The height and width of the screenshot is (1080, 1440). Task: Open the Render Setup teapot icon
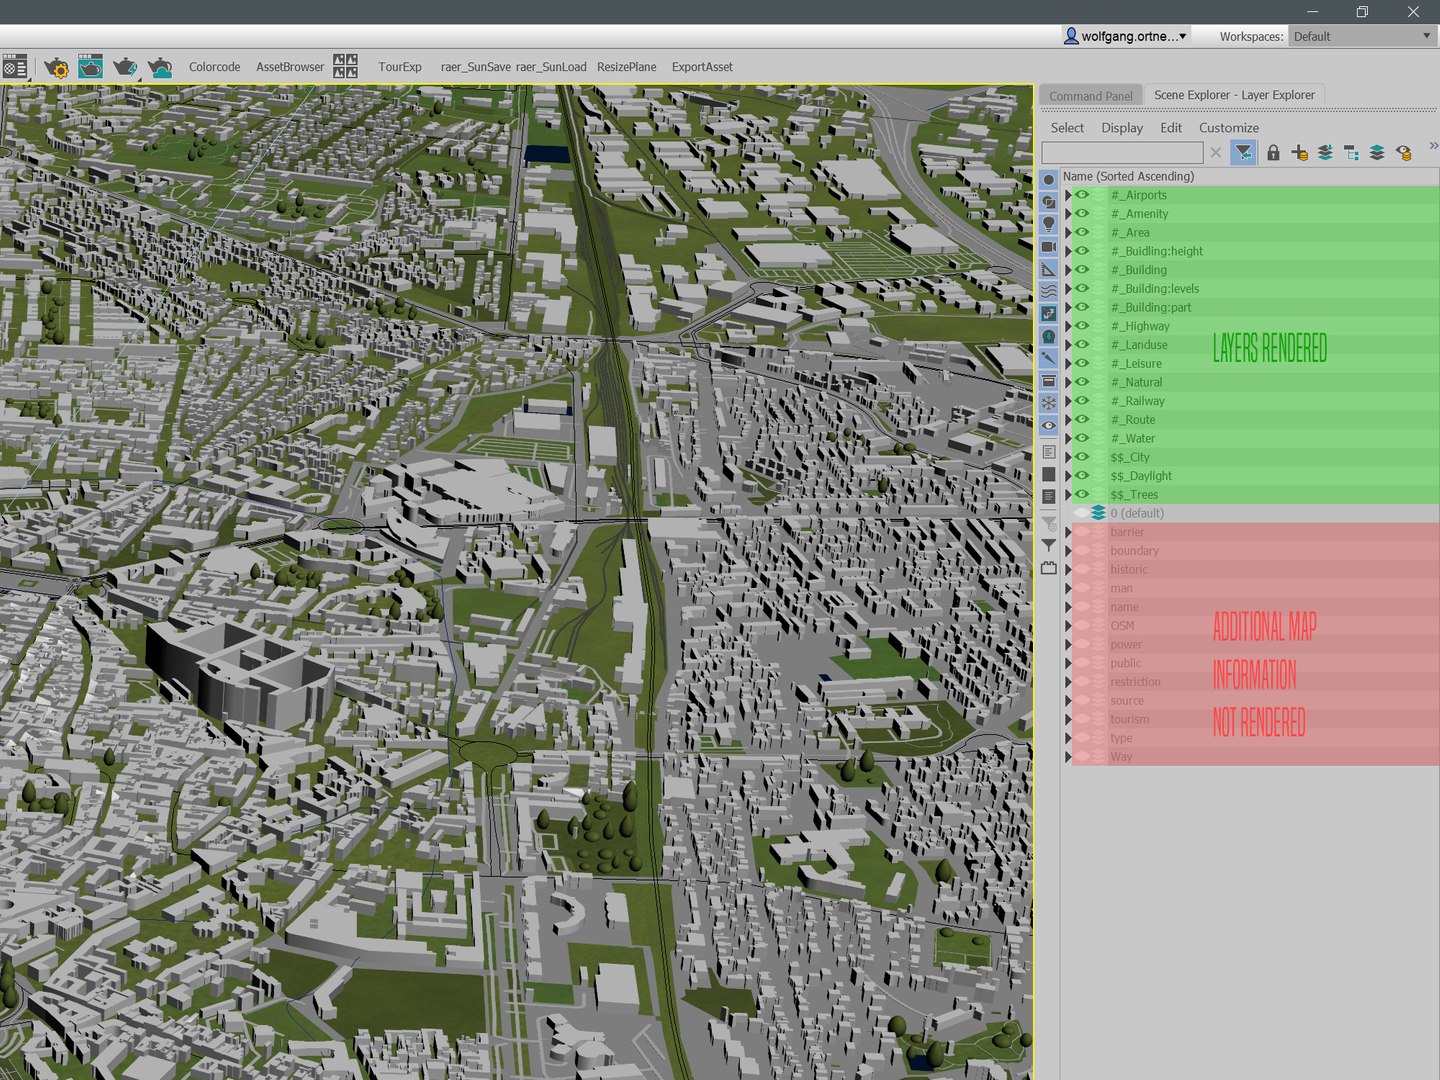pos(56,67)
